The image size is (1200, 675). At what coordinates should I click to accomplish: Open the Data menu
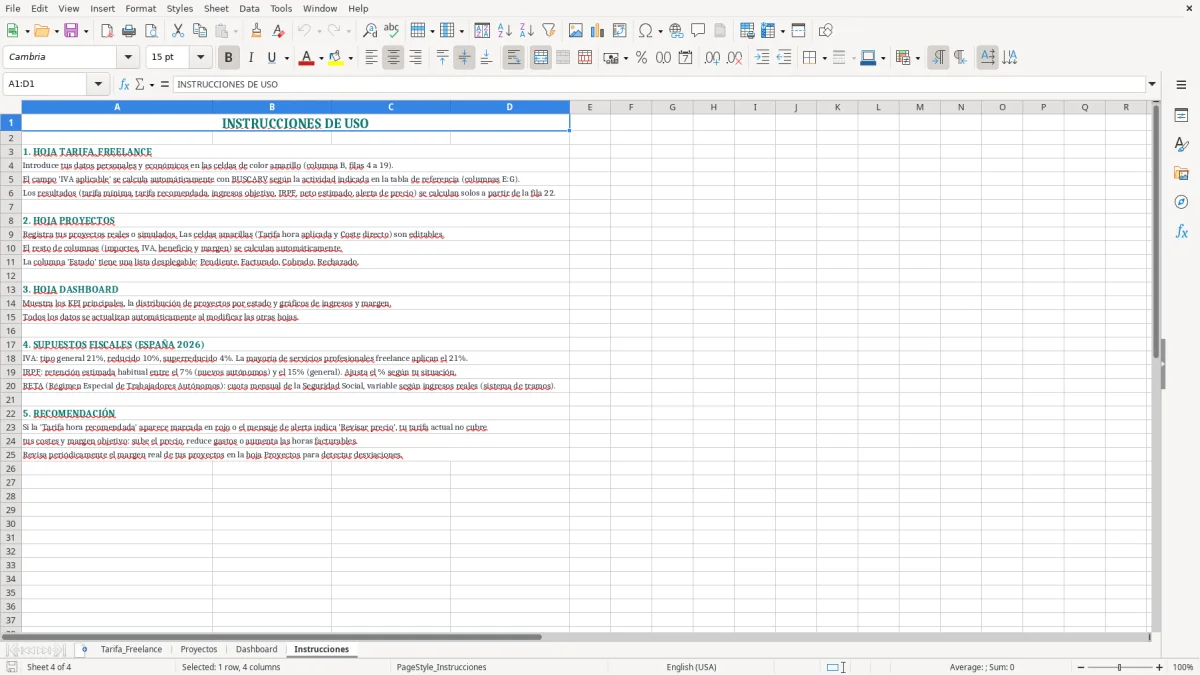pos(249,8)
